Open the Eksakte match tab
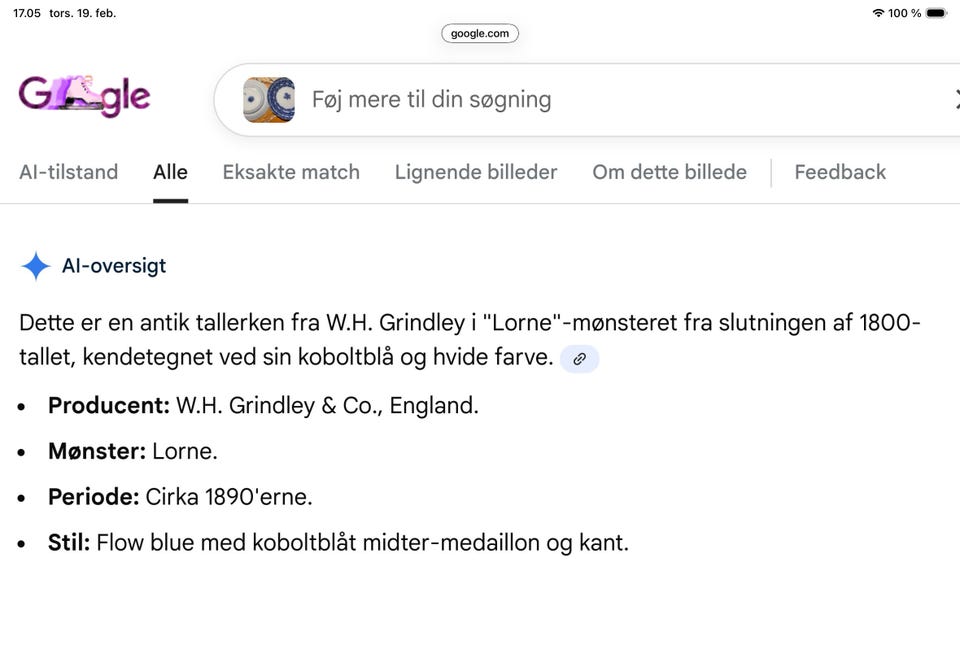The width and height of the screenshot is (960, 667). point(291,172)
